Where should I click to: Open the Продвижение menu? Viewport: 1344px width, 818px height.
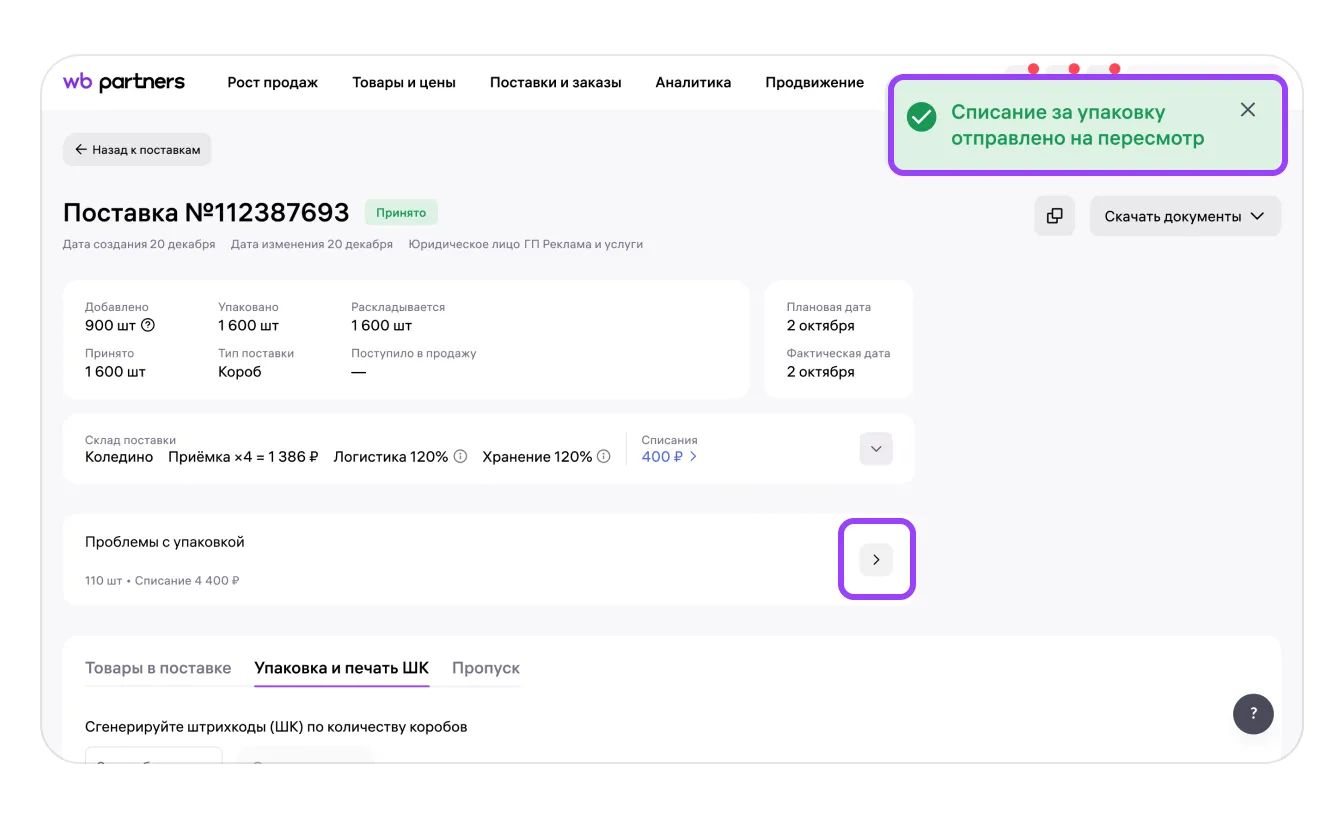tap(814, 82)
